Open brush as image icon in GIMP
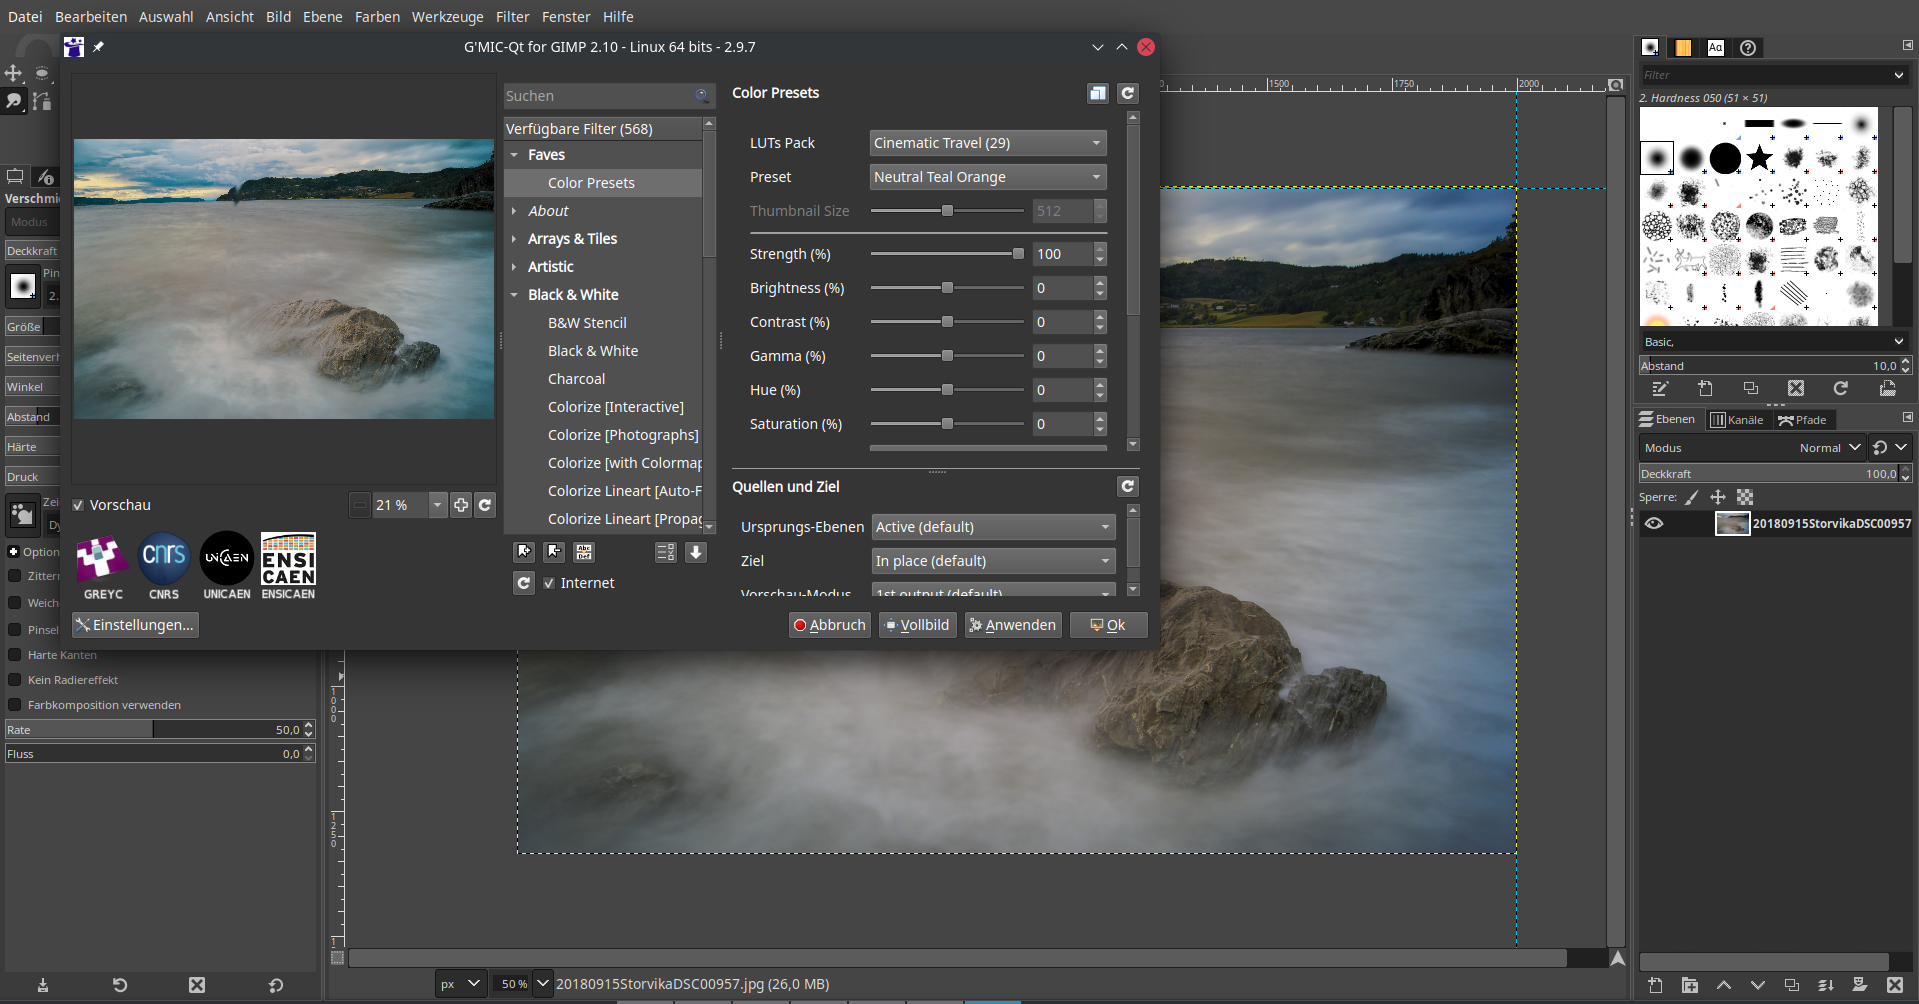The image size is (1919, 1004). click(x=1887, y=388)
